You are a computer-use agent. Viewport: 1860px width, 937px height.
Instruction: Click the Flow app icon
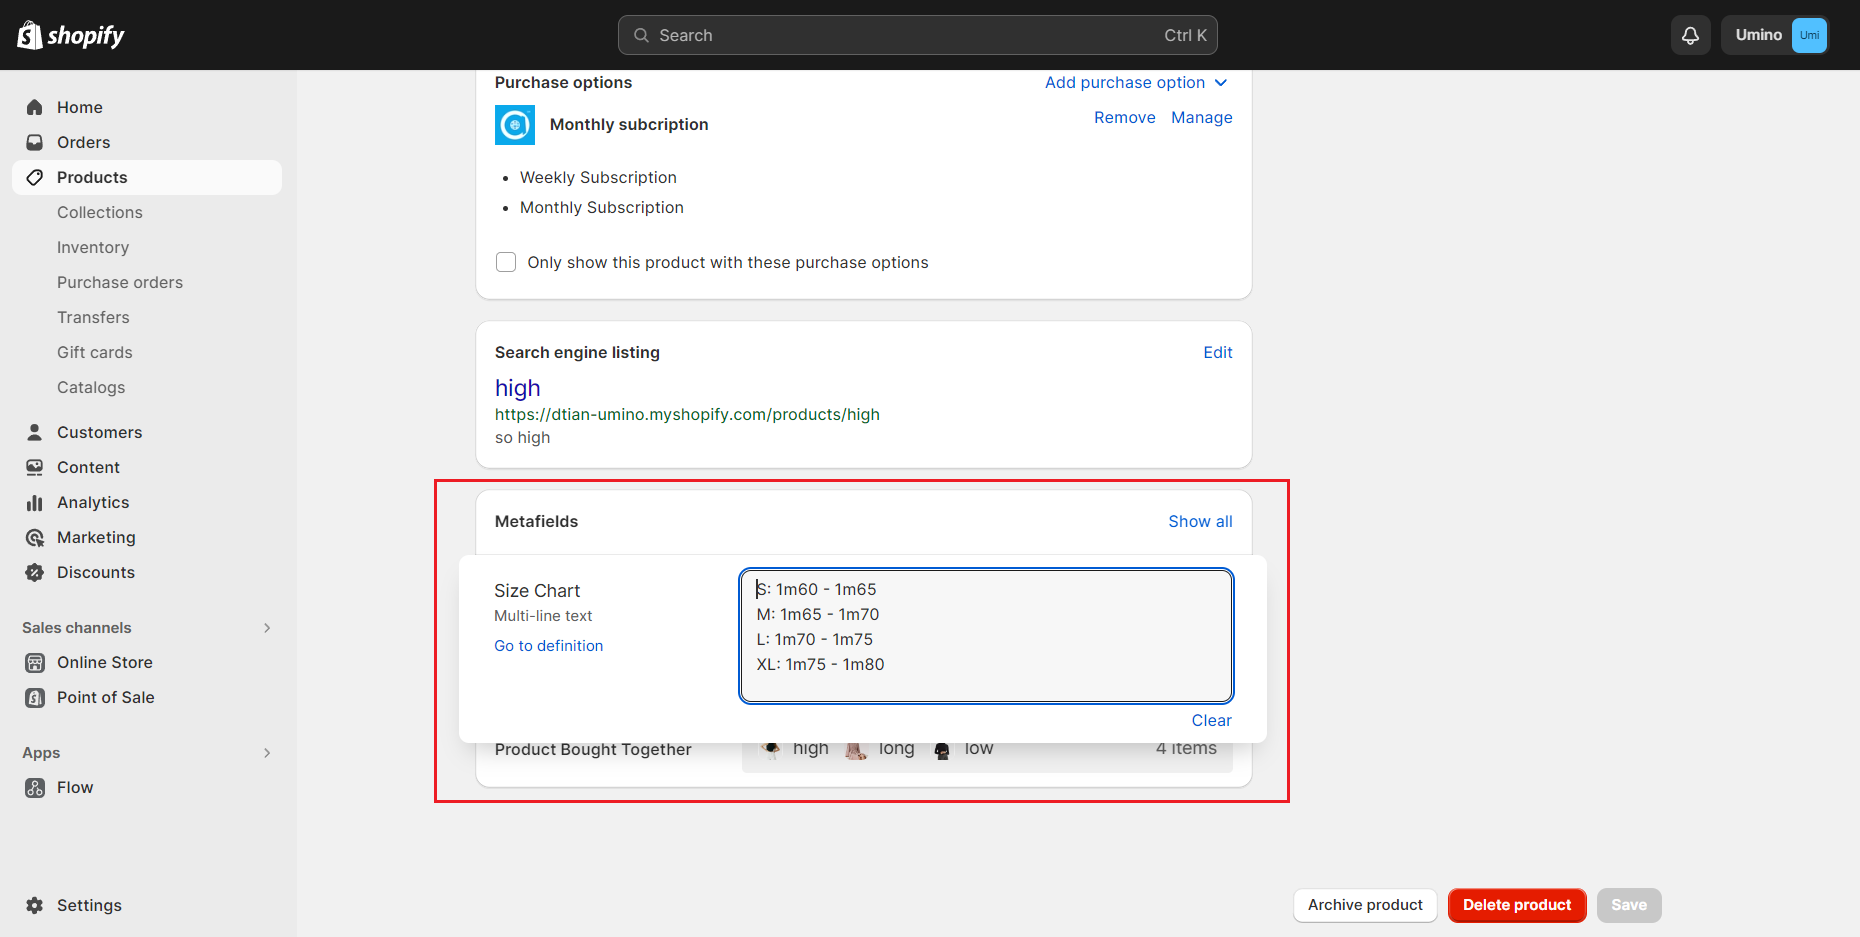(x=35, y=788)
